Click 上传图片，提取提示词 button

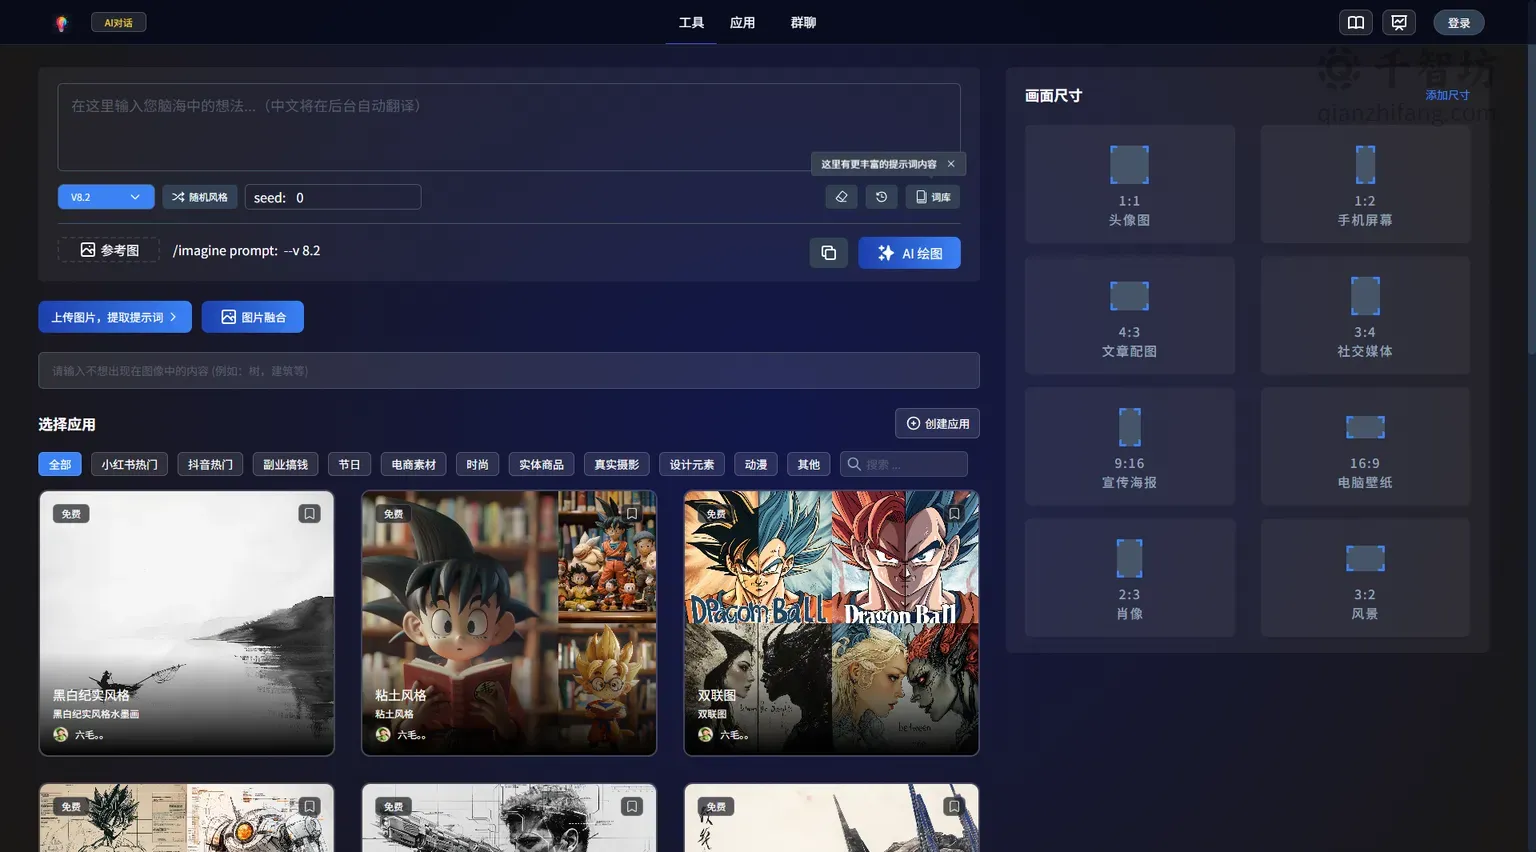(115, 317)
